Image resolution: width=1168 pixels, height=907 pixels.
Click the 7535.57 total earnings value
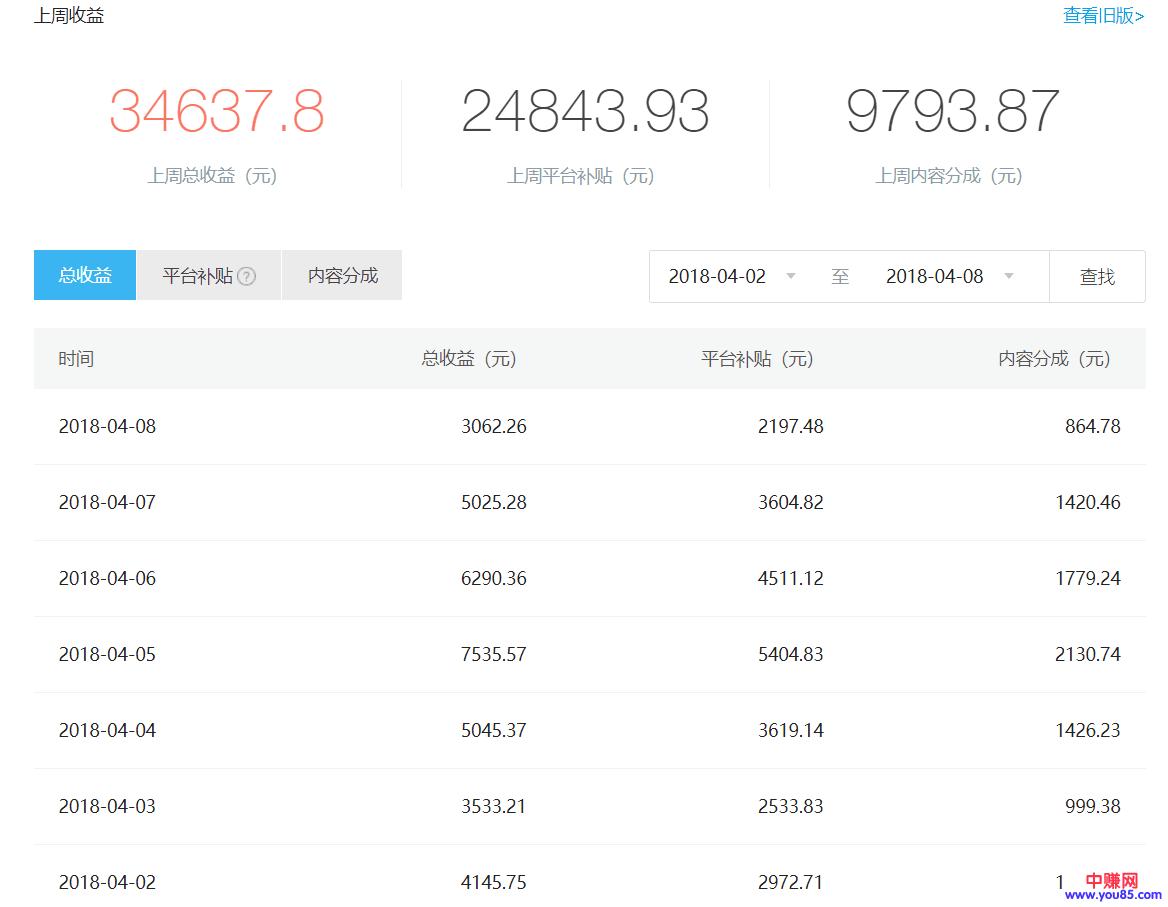[493, 655]
